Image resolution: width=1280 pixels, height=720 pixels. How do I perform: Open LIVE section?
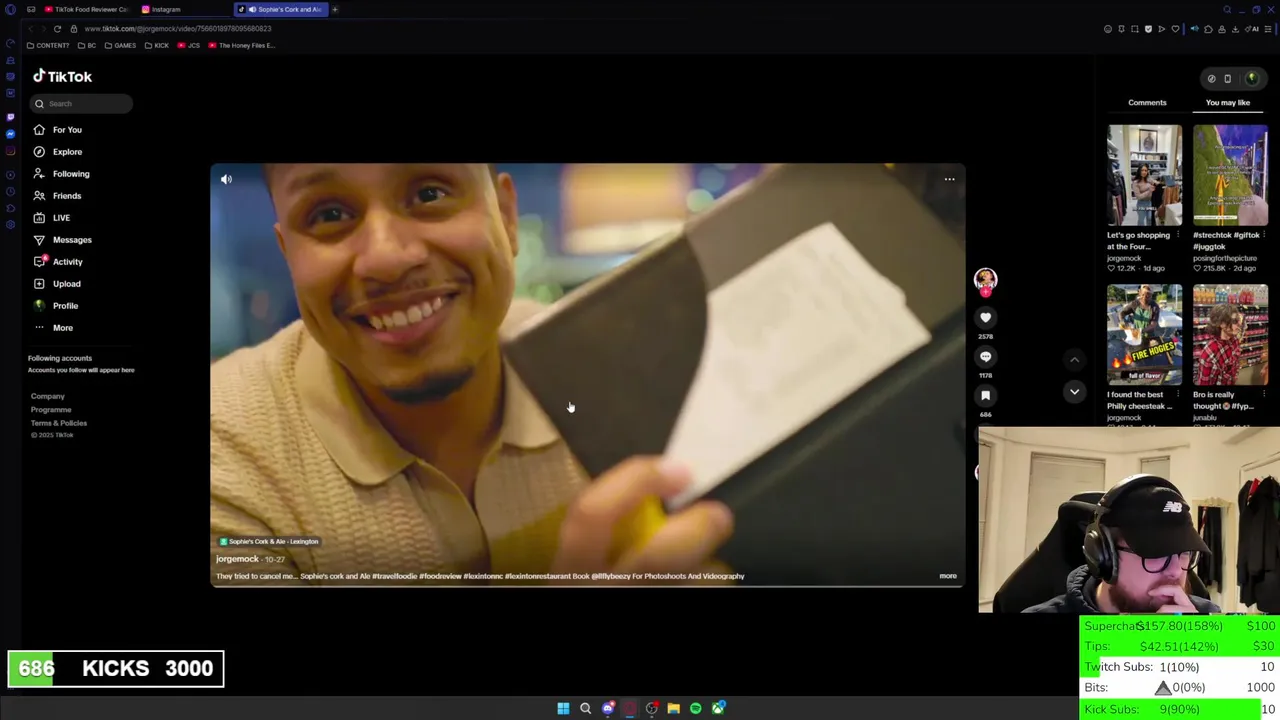(x=52, y=218)
